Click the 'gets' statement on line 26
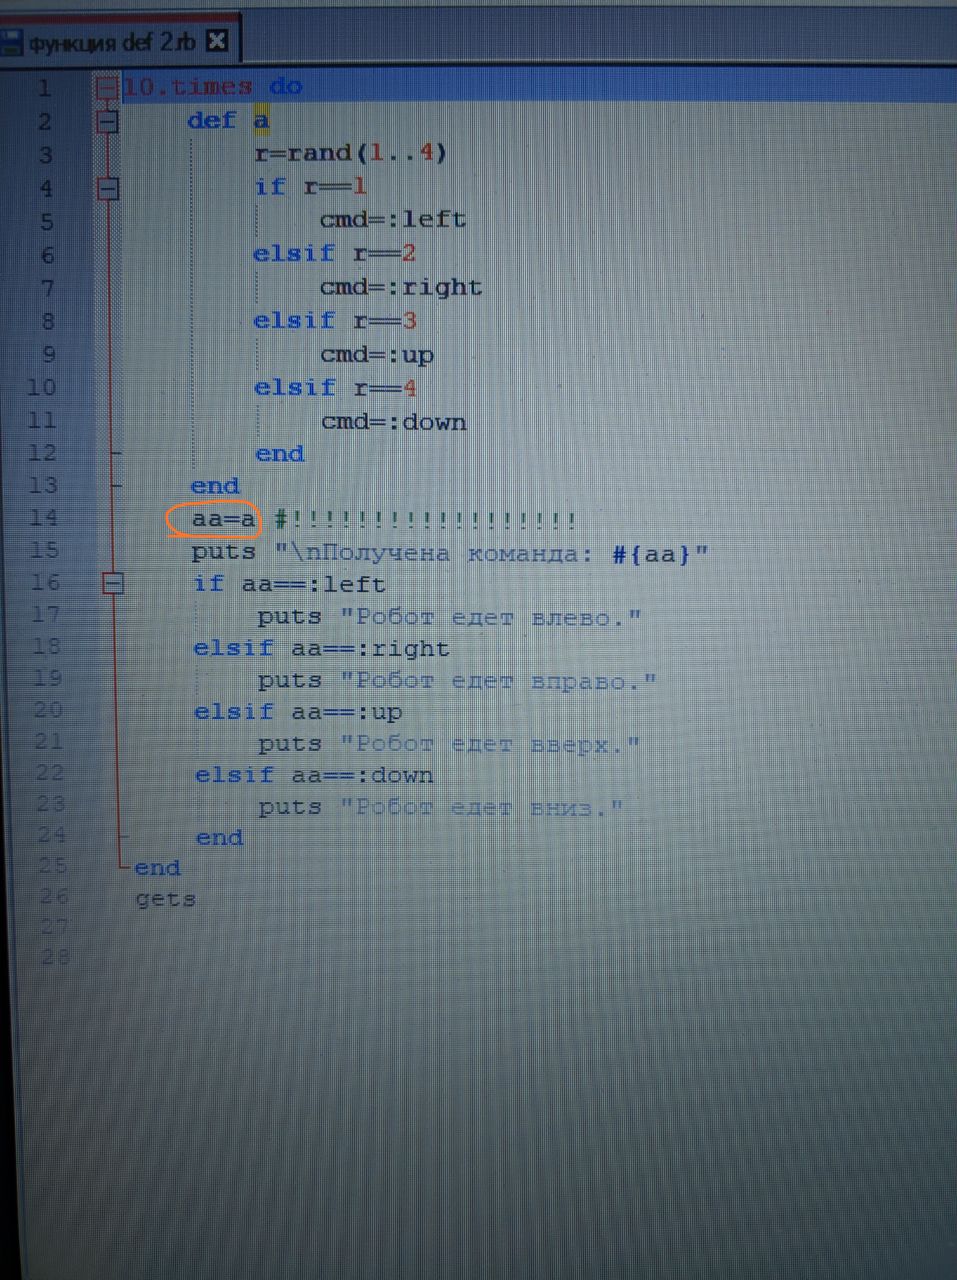Screen dimensions: 957x1280 [x=166, y=899]
